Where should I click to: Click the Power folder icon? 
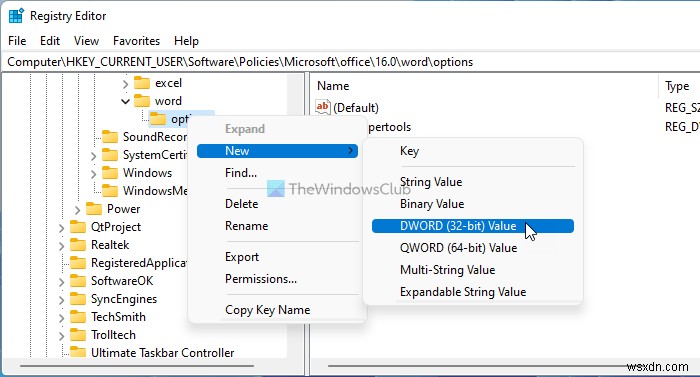point(94,209)
